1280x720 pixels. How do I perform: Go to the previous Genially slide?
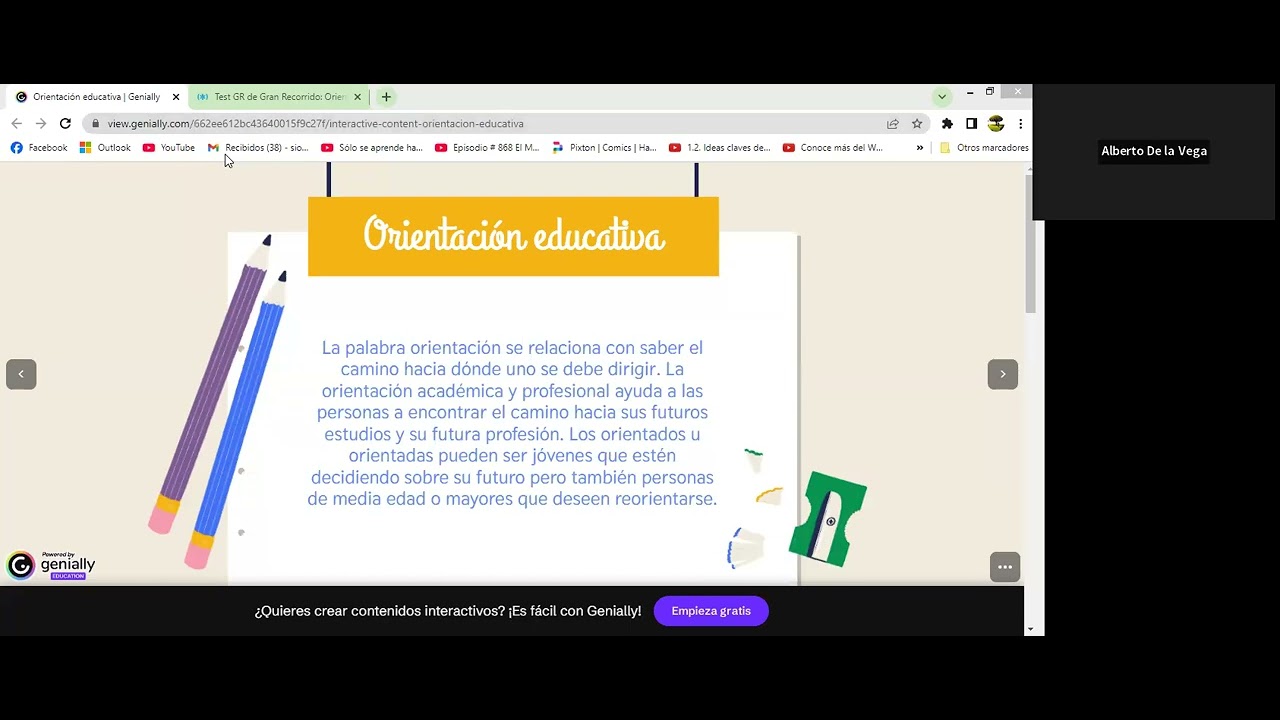pyautogui.click(x=21, y=374)
